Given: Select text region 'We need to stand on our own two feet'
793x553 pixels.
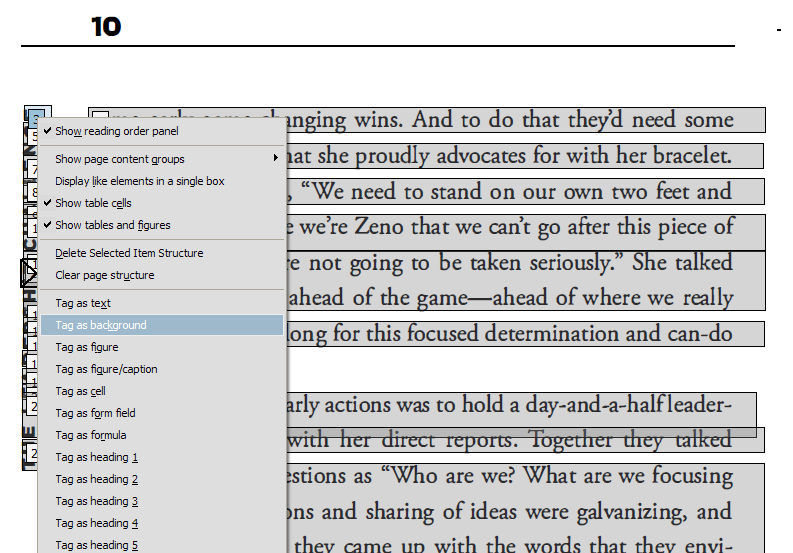Looking at the screenshot, I should pos(496,191).
